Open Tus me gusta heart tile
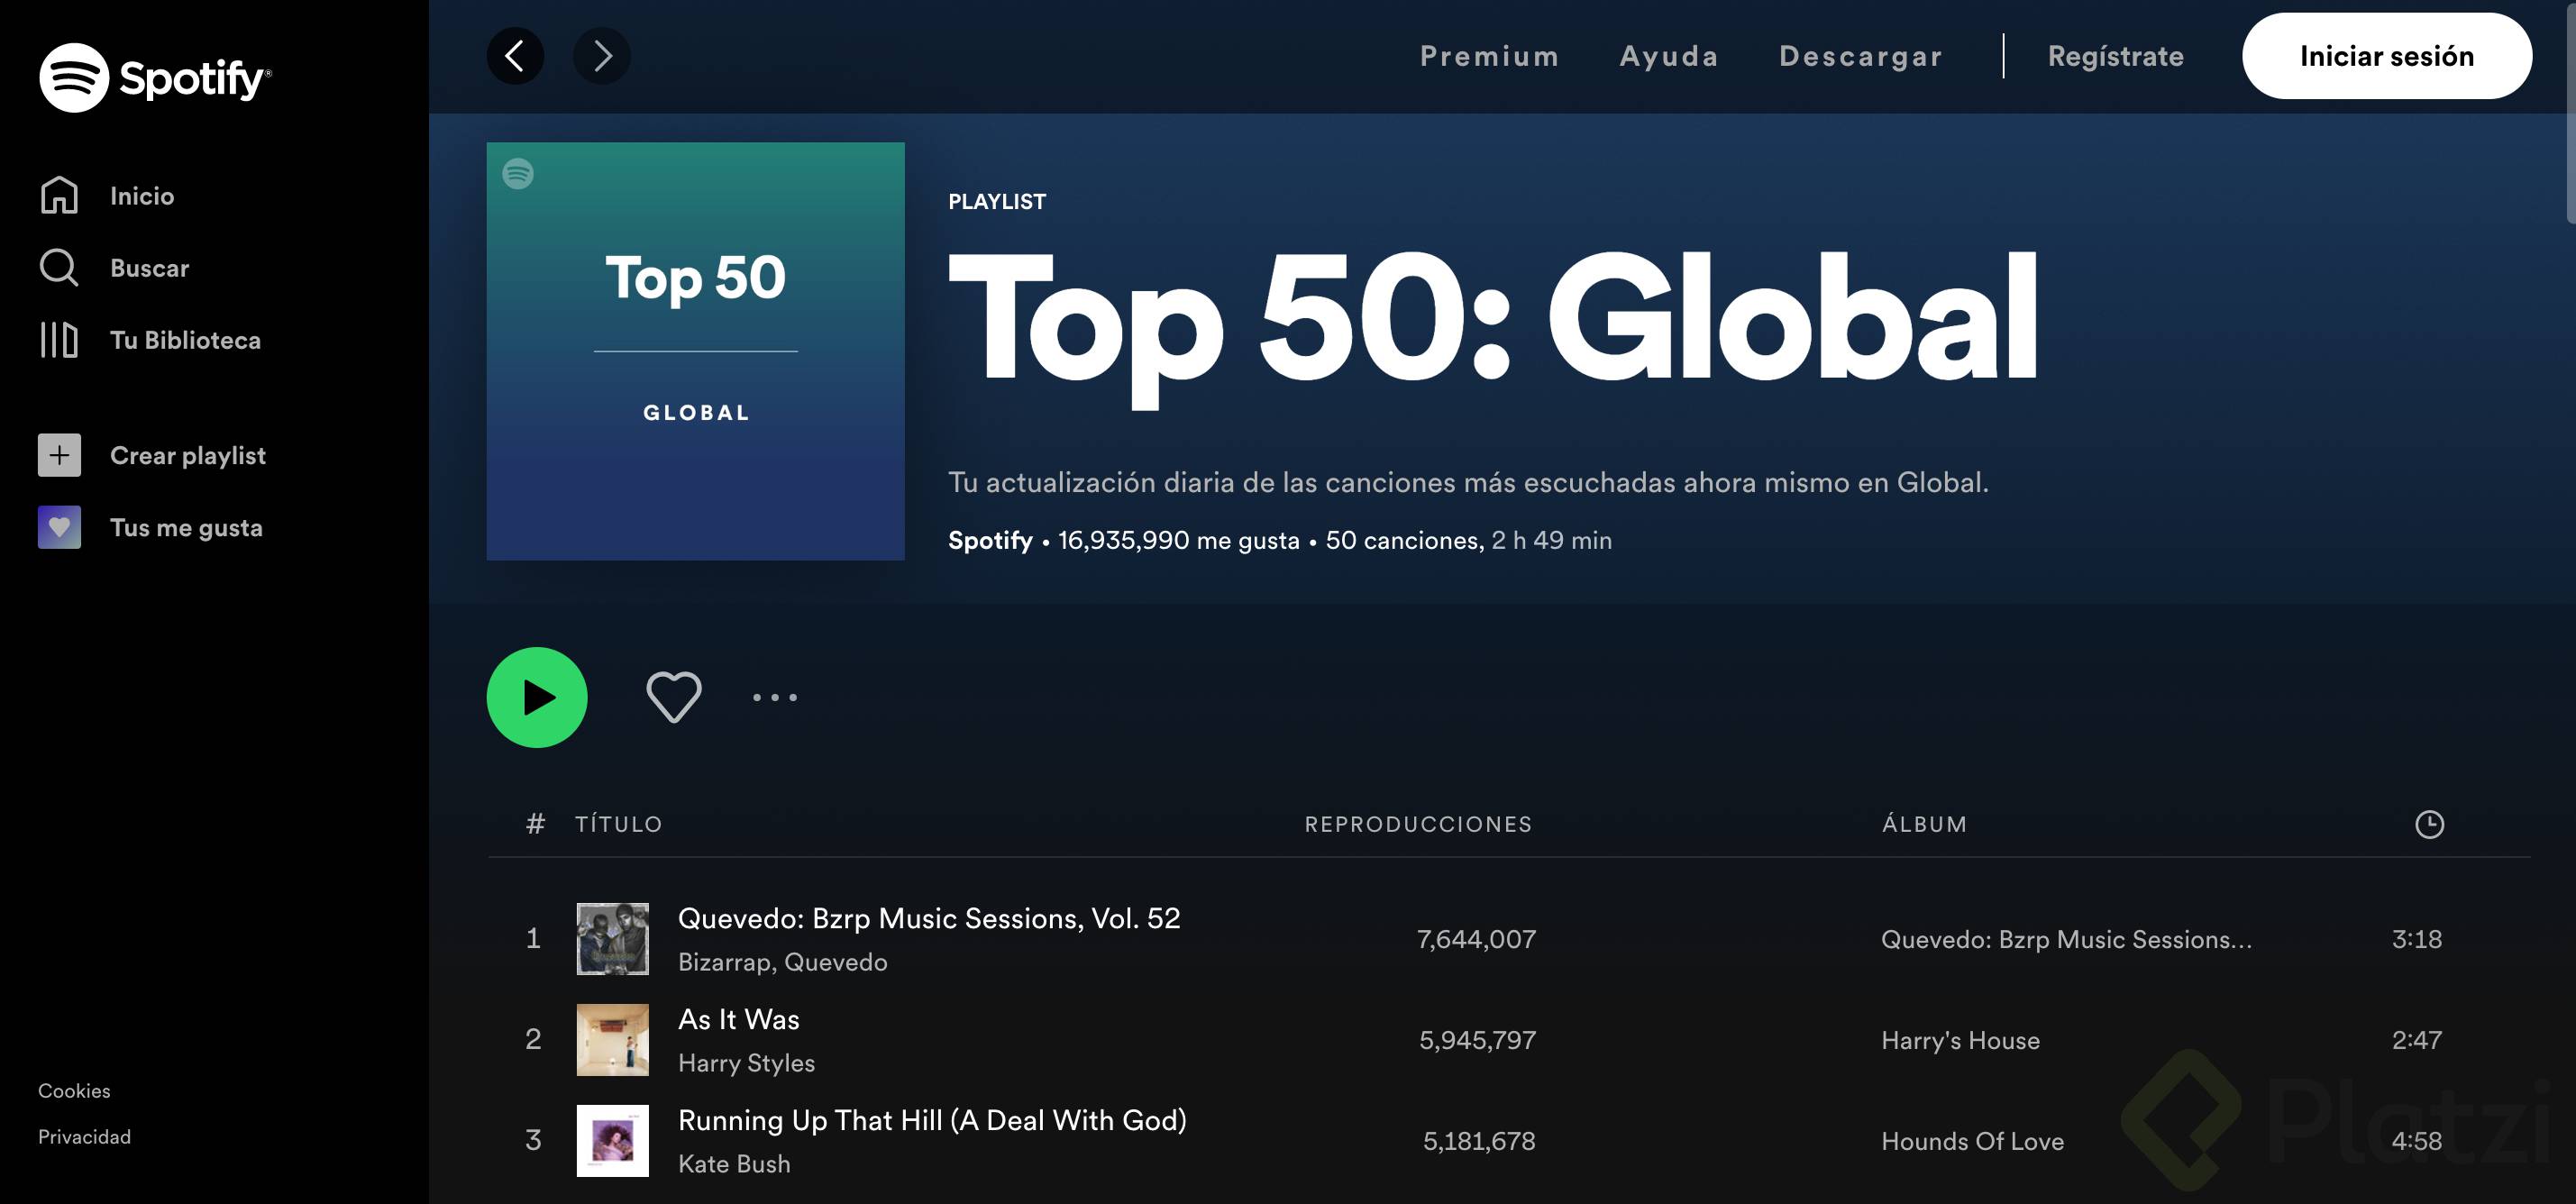This screenshot has height=1204, width=2576. pyautogui.click(x=59, y=527)
